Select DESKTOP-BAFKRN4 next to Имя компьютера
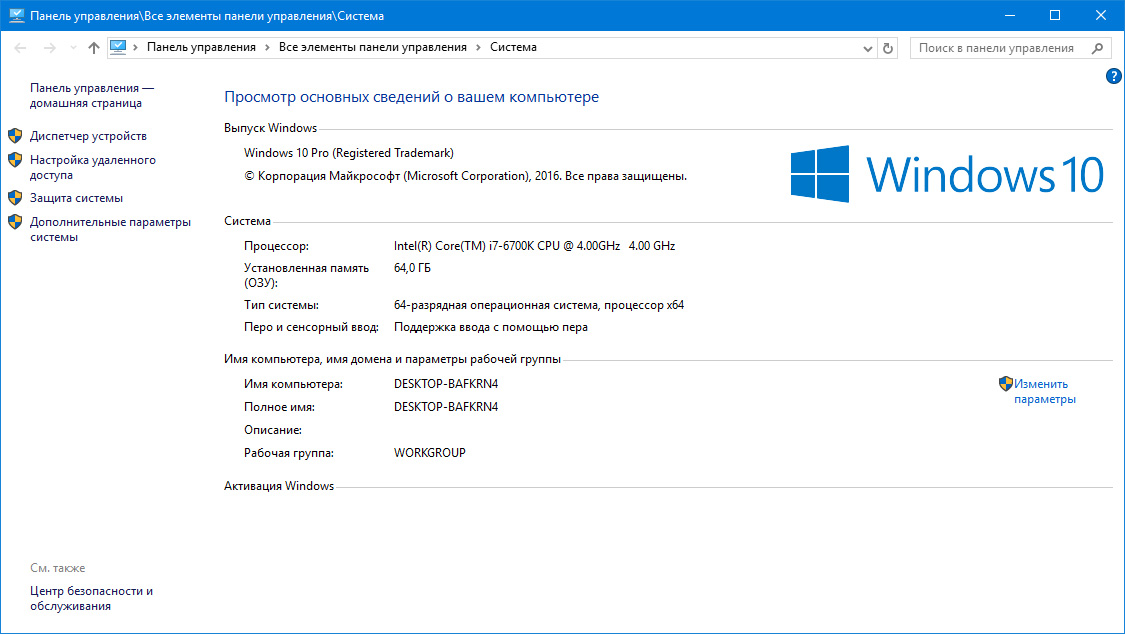The height and width of the screenshot is (634, 1125). 446,384
